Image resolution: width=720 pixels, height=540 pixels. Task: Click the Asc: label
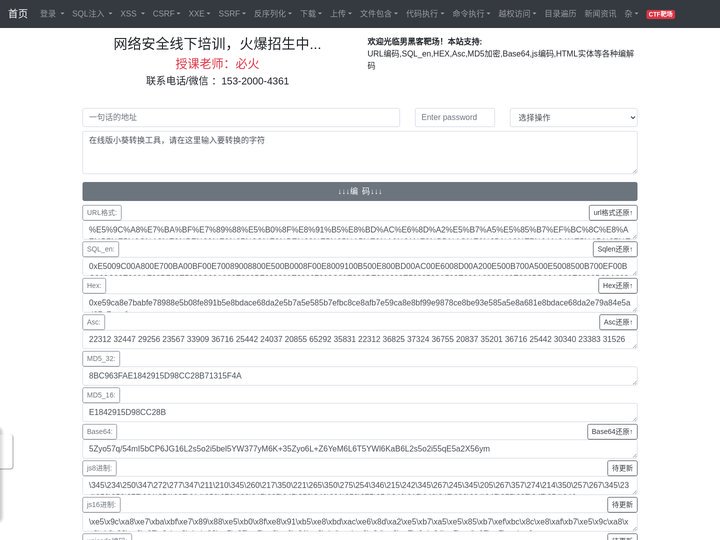point(94,322)
